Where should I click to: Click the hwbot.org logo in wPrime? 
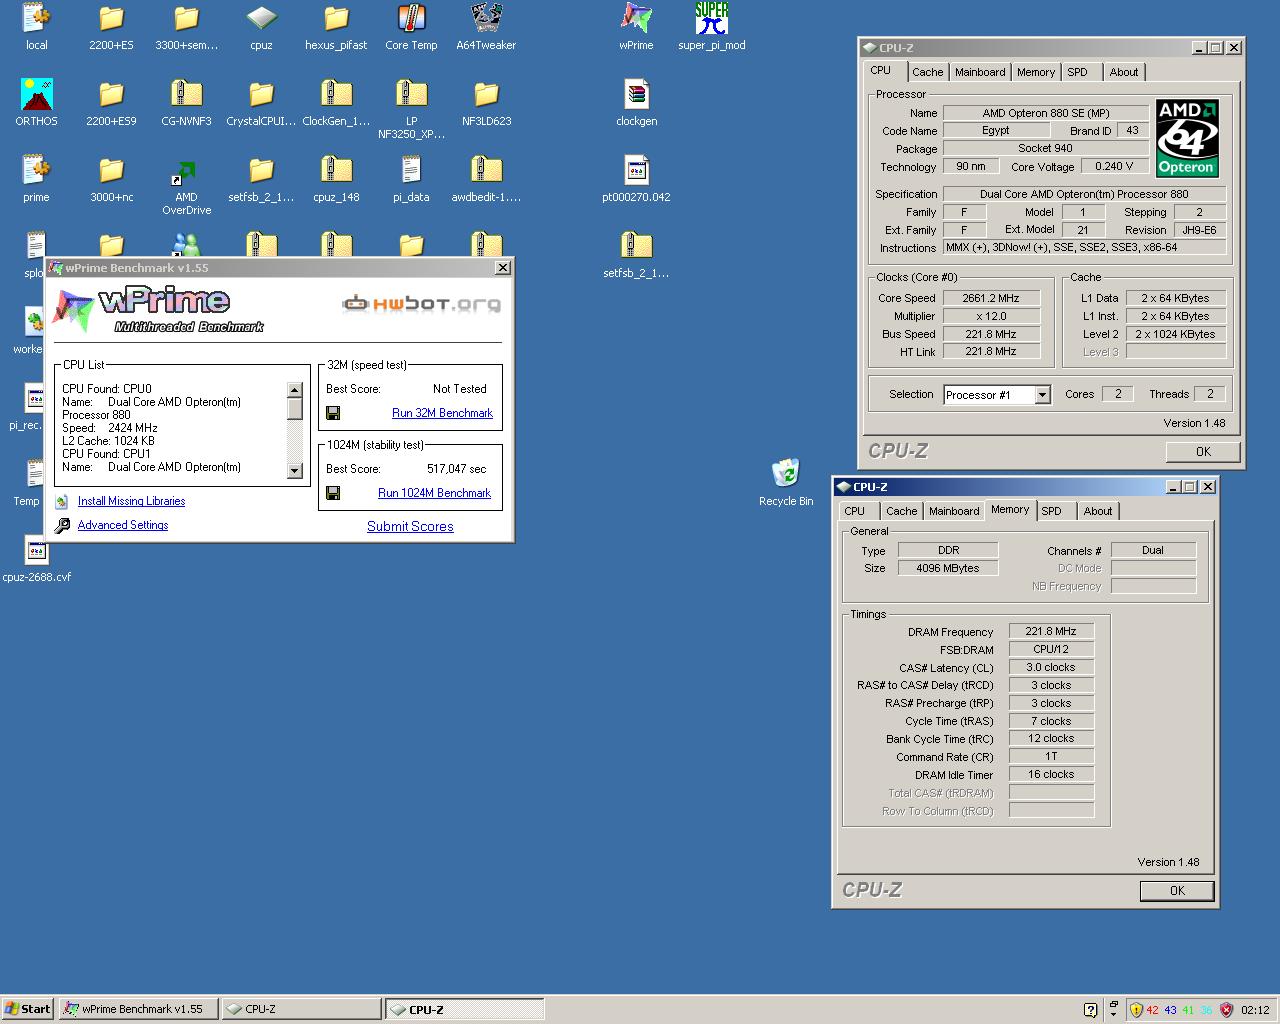[421, 304]
